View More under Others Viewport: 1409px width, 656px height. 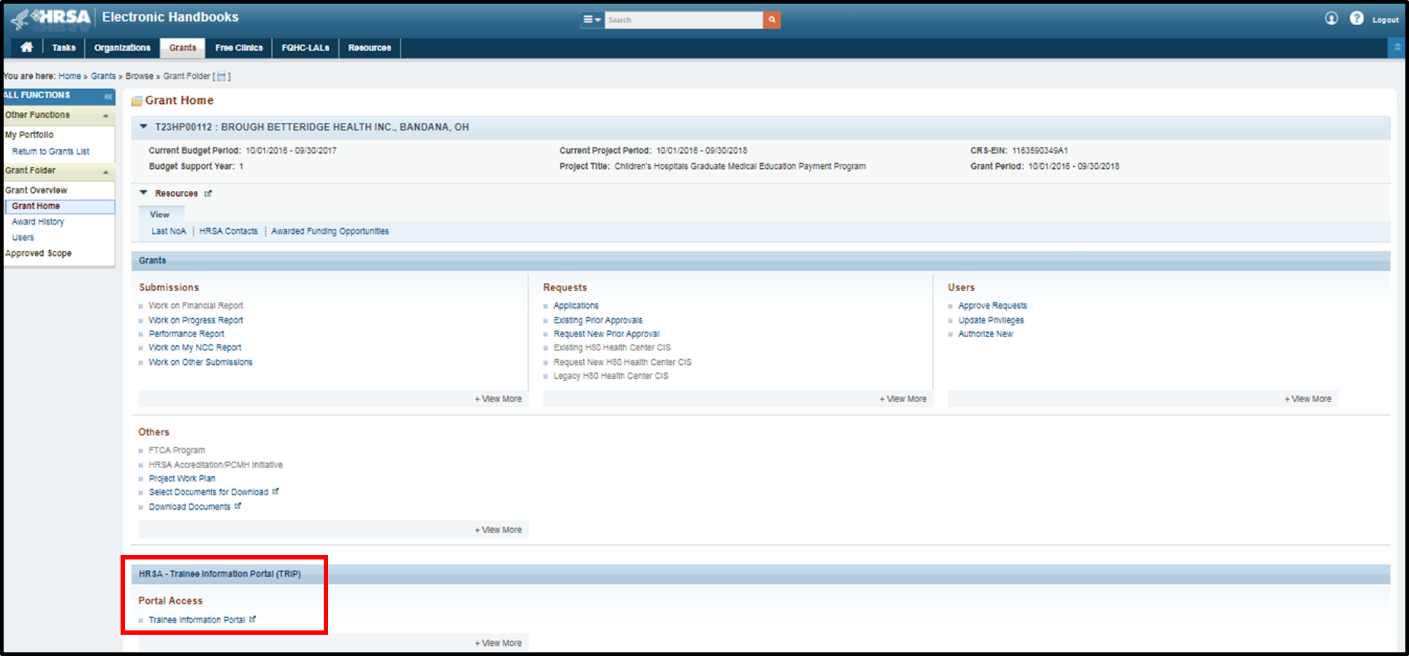click(498, 530)
